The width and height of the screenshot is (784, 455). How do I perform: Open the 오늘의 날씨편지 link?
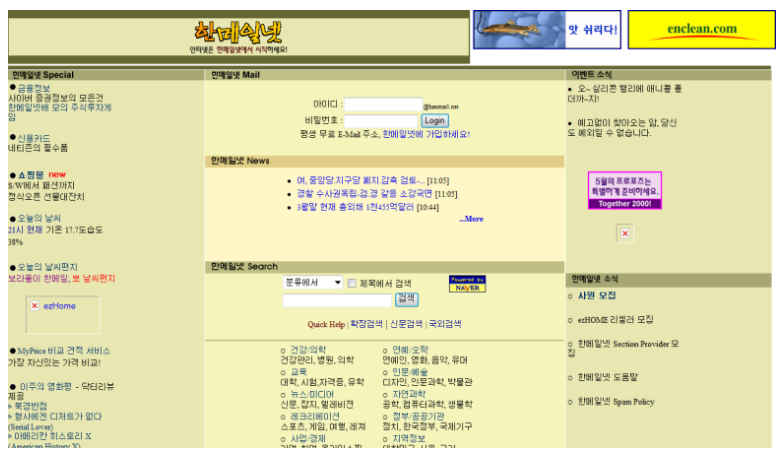coord(48,267)
